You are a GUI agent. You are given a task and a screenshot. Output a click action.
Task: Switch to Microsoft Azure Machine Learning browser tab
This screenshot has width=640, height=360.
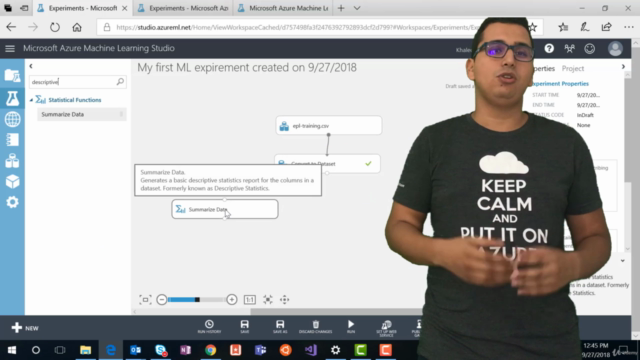click(x=283, y=8)
